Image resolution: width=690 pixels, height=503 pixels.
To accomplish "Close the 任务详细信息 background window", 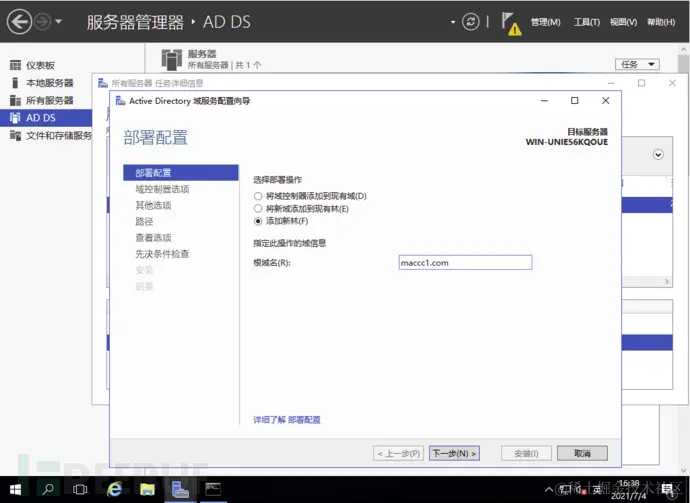I will [x=672, y=83].
